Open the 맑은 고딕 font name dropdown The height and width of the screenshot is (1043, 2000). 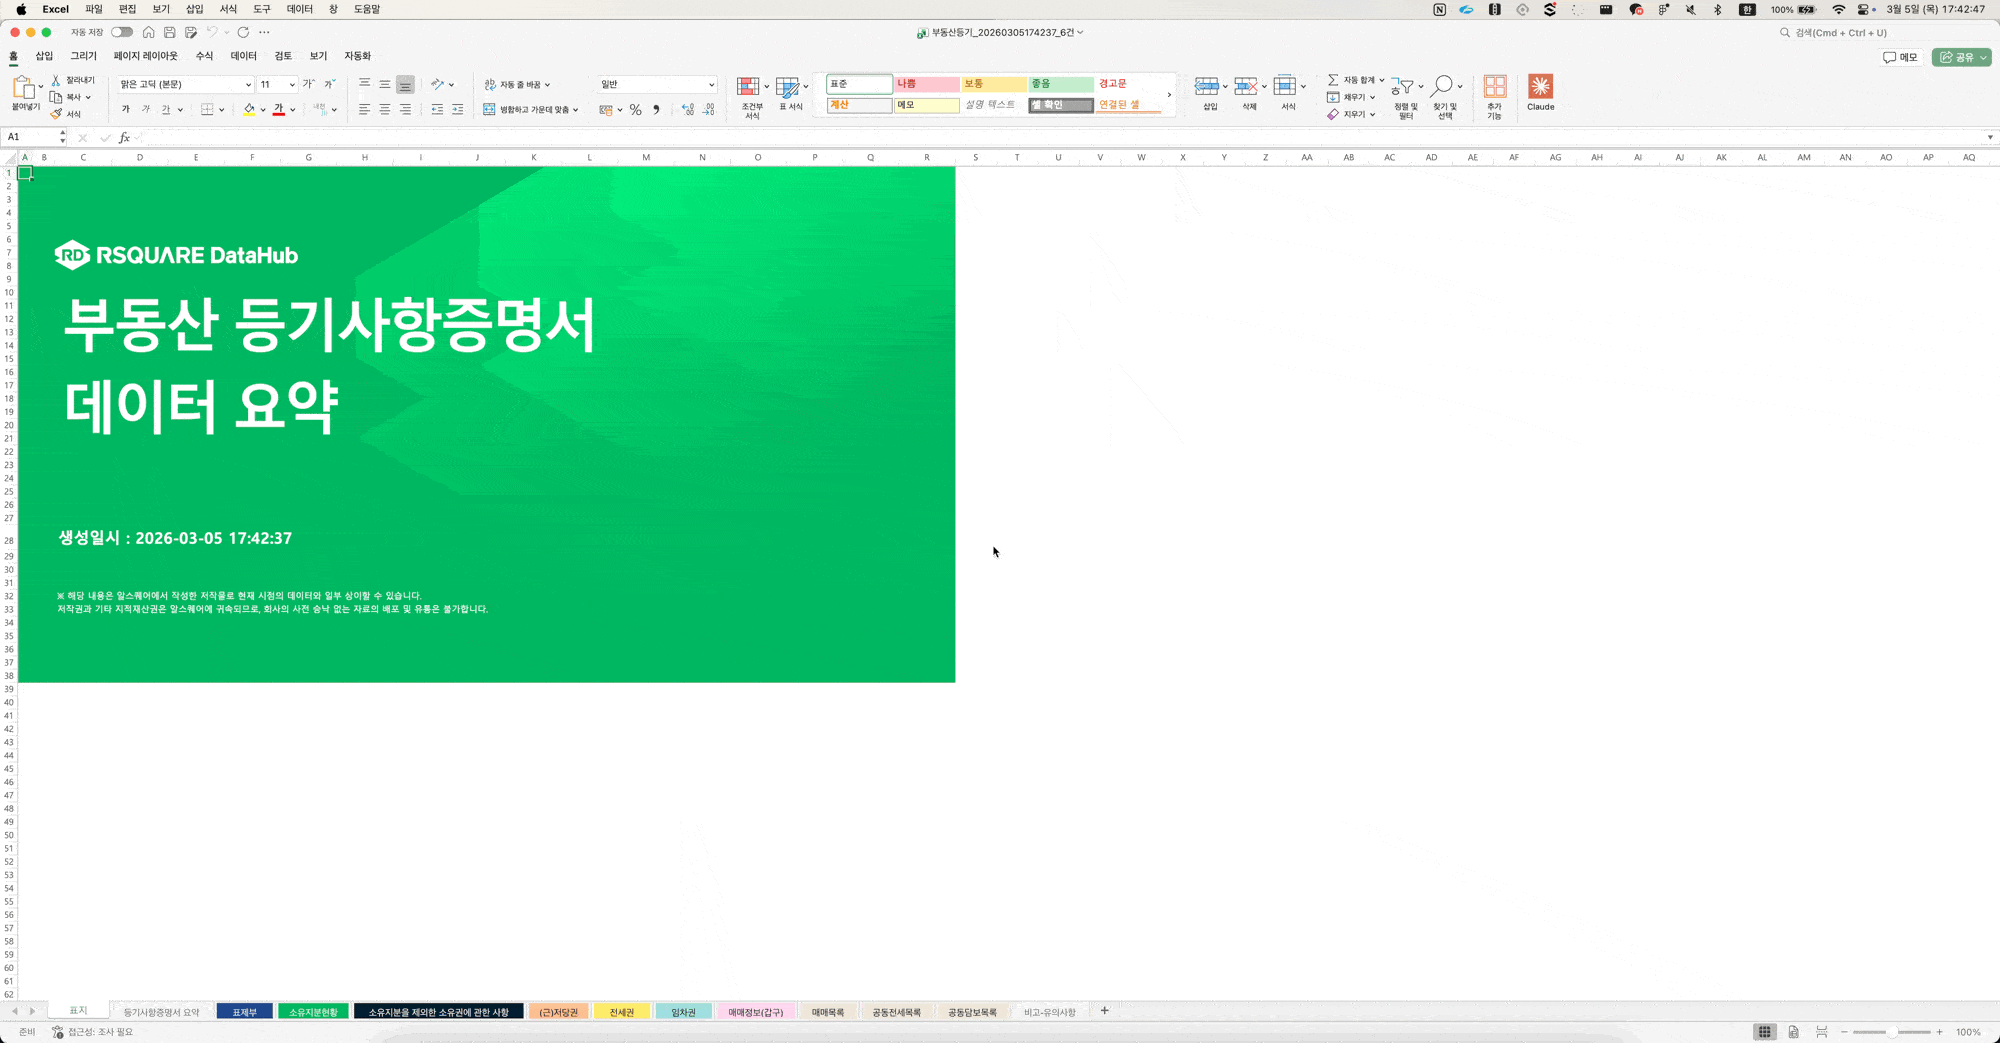point(248,85)
